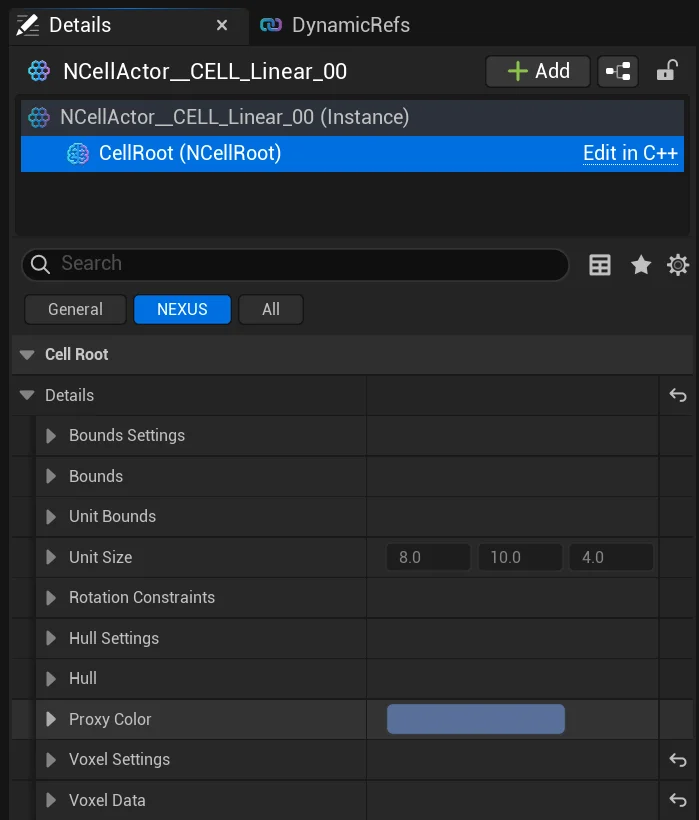The width and height of the screenshot is (699, 820).
Task: Click the CellRoot component brain icon
Action: 78,153
